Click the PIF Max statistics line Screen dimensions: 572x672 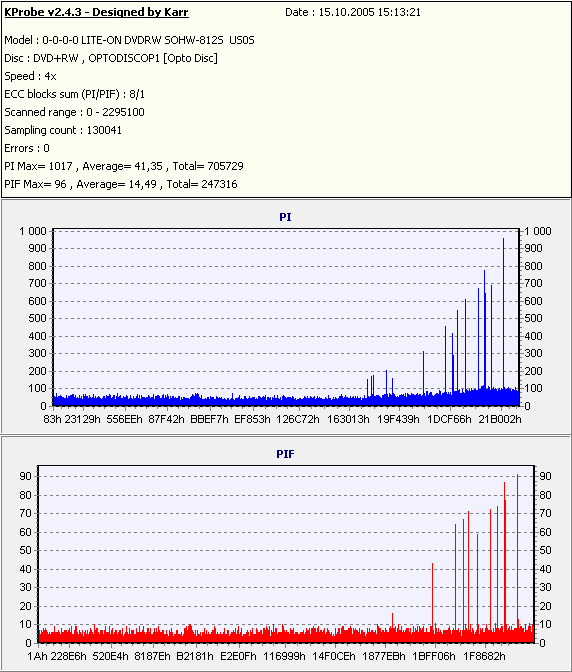click(x=121, y=184)
